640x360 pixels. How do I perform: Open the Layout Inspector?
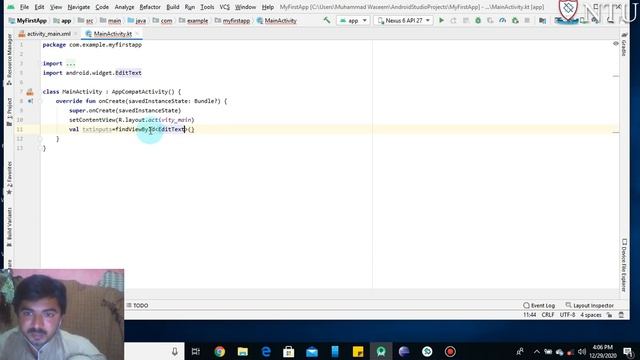(589, 305)
